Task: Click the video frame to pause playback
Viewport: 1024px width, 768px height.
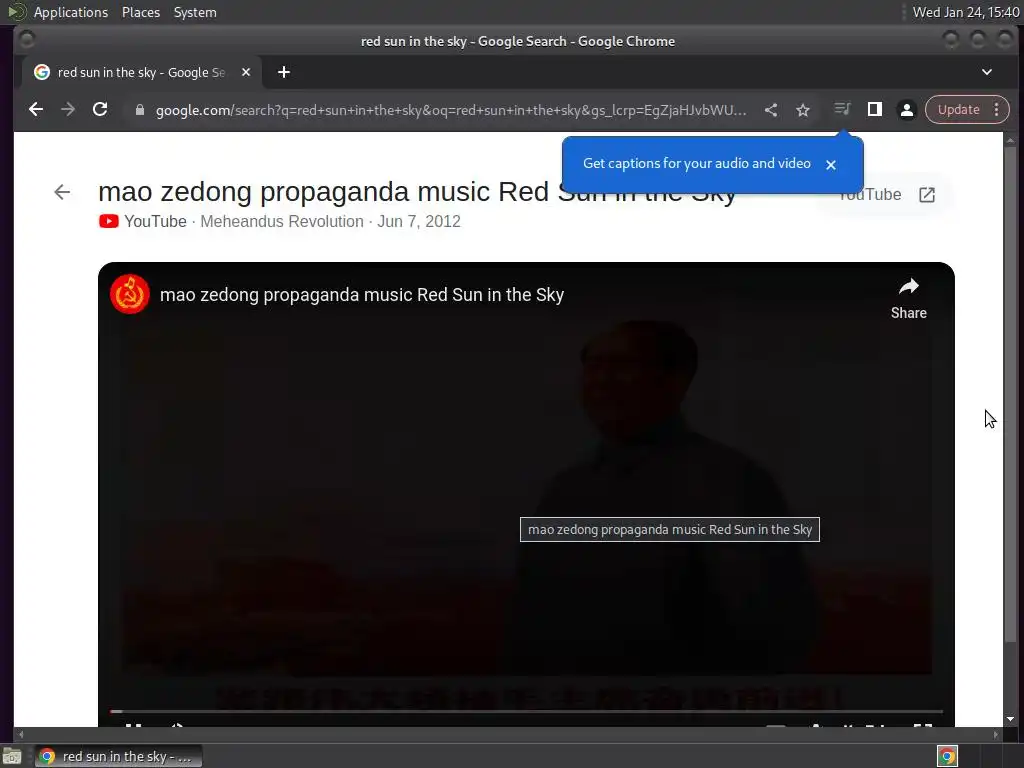Action: coord(526,496)
